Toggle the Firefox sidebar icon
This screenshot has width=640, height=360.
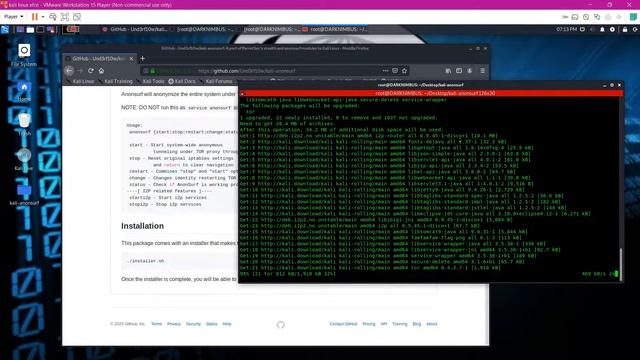tap(459, 71)
